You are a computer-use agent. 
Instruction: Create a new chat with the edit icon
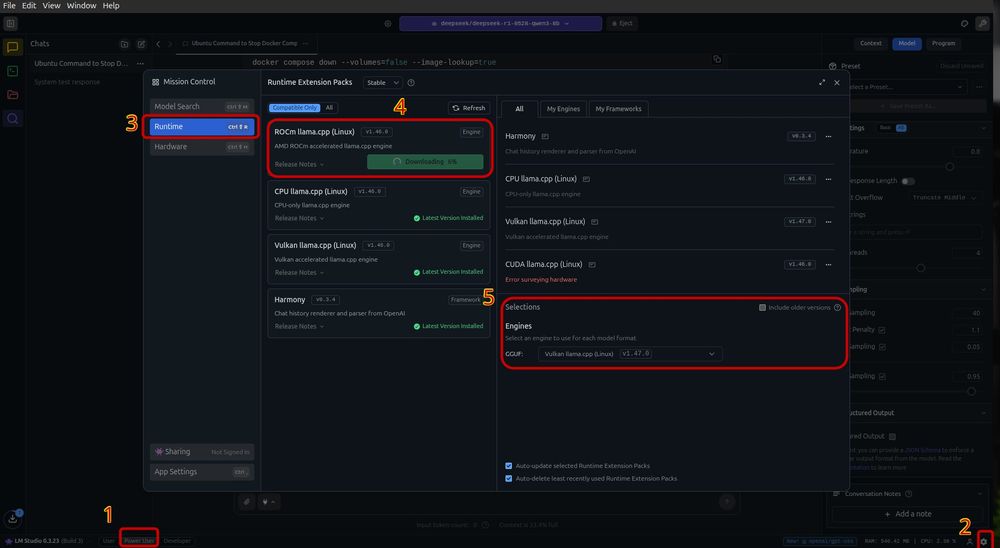click(x=142, y=44)
